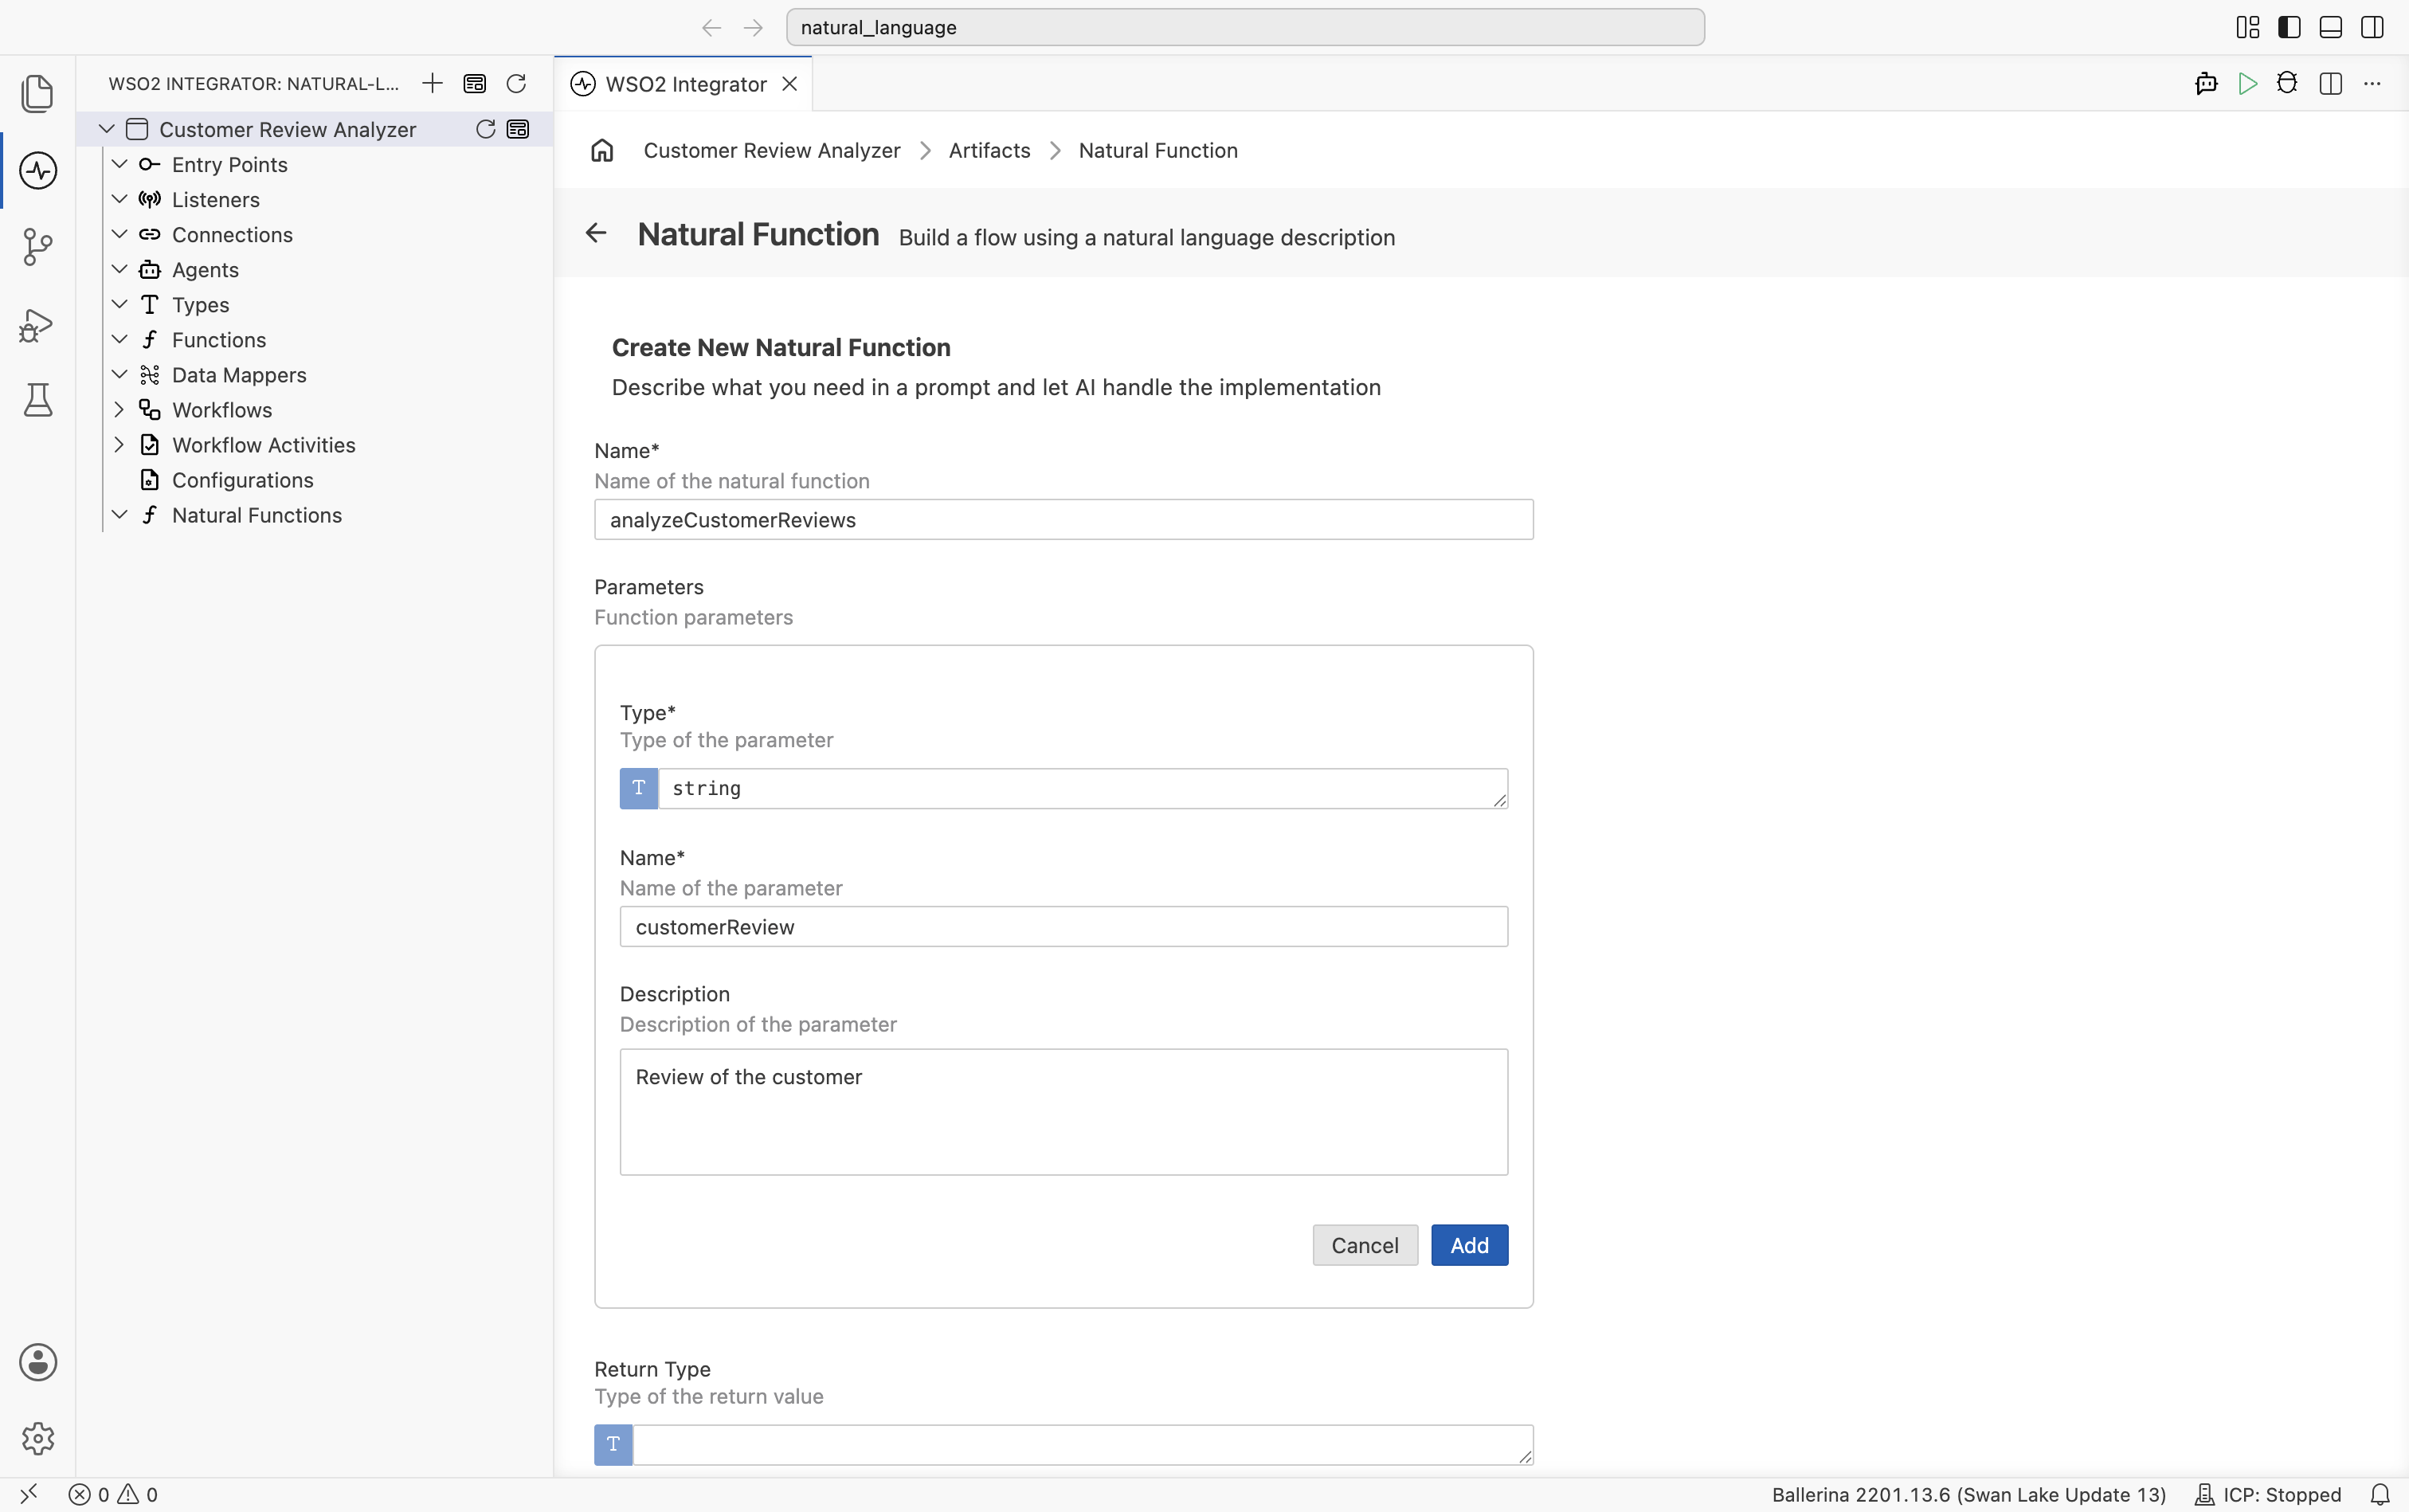2409x1512 pixels.
Task: Click the plus icon in WSO2 Integrator panel header
Action: [x=432, y=83]
